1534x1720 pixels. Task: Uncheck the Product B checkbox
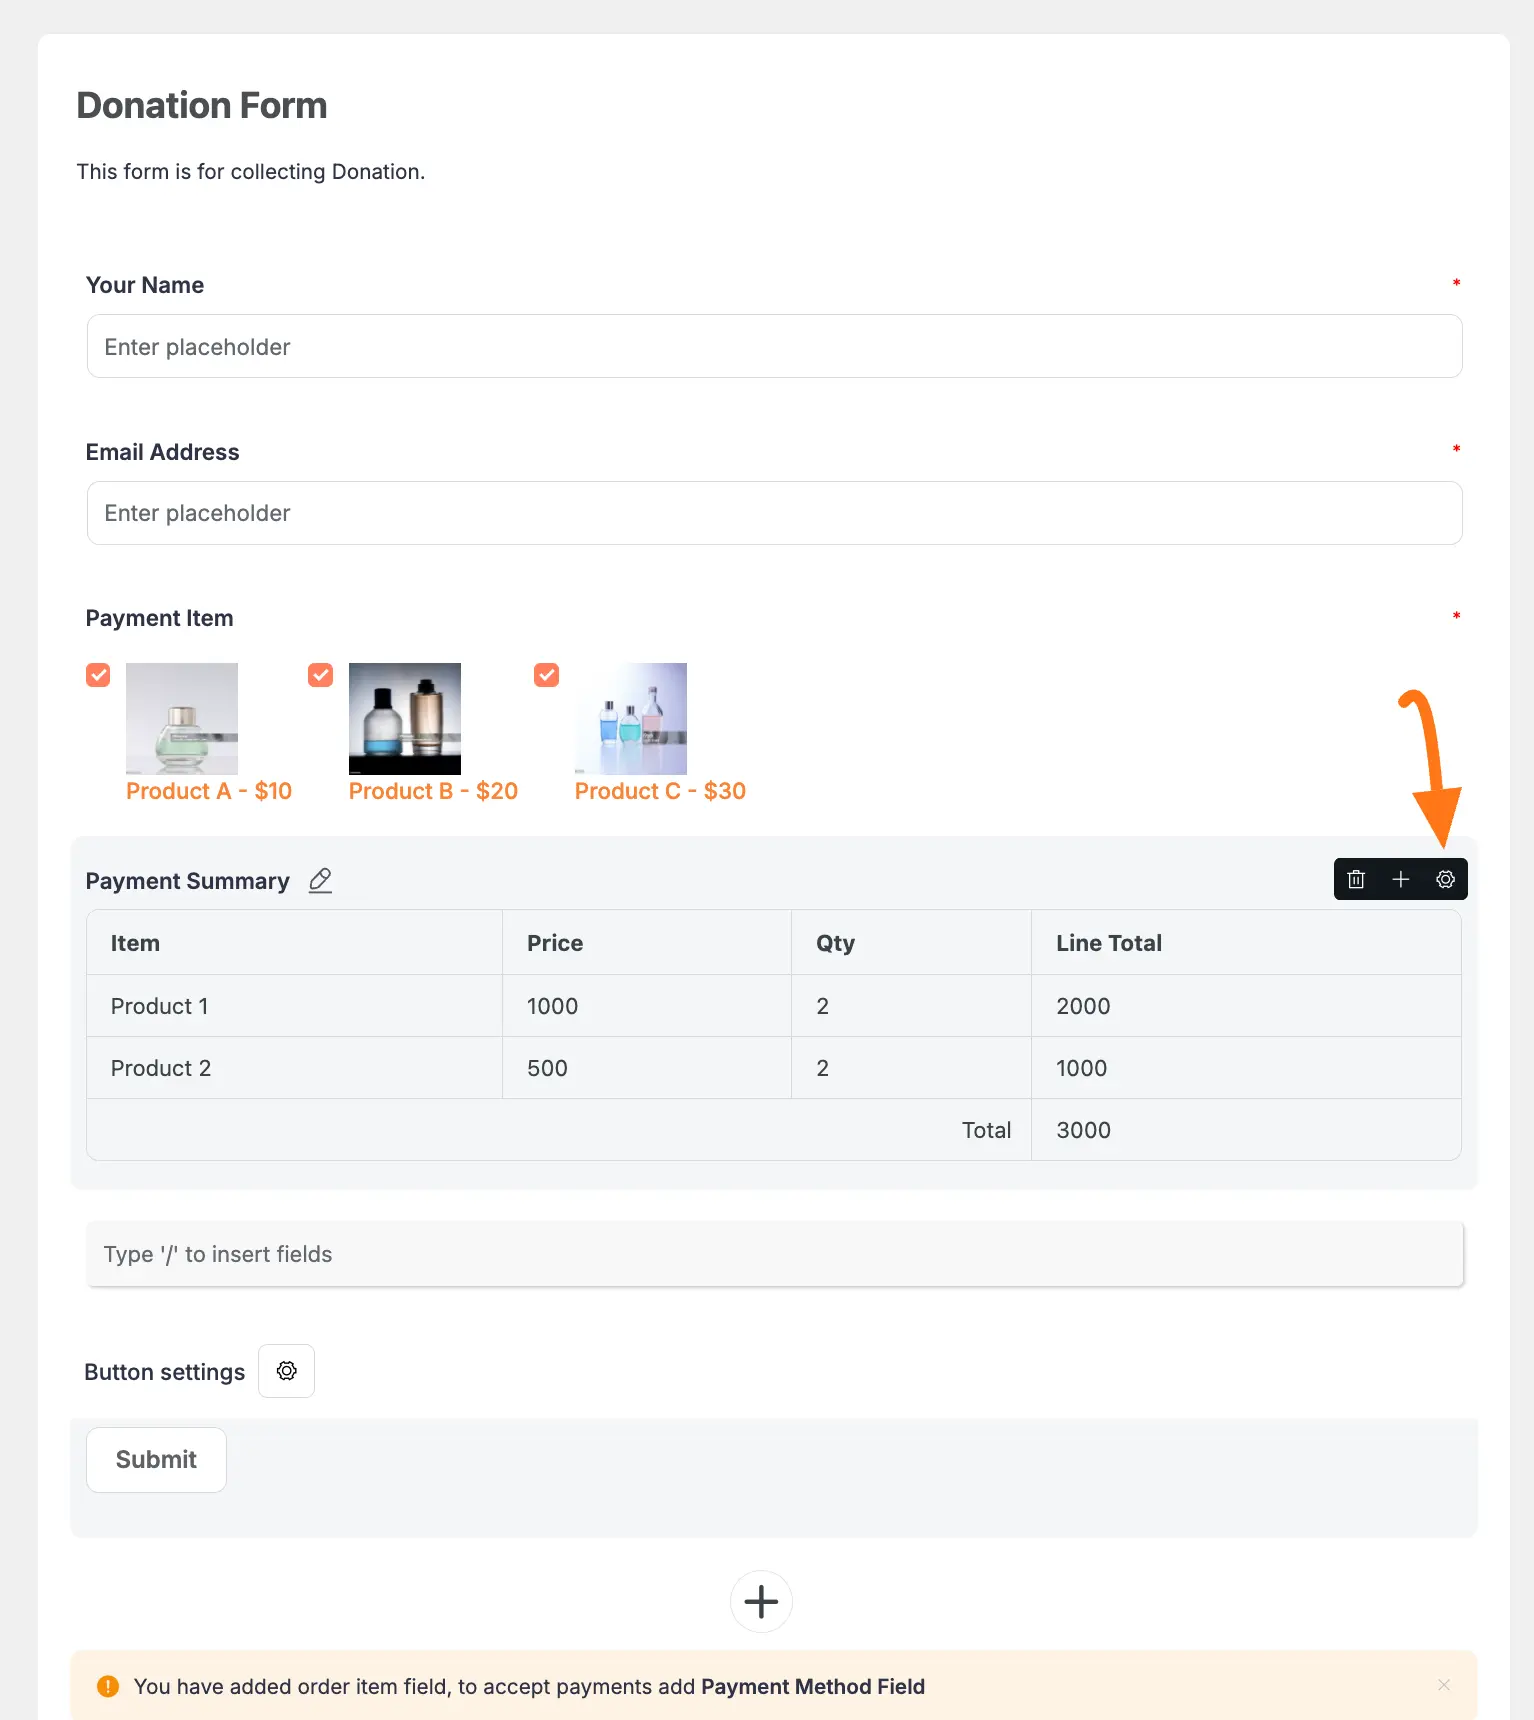pyautogui.click(x=320, y=675)
